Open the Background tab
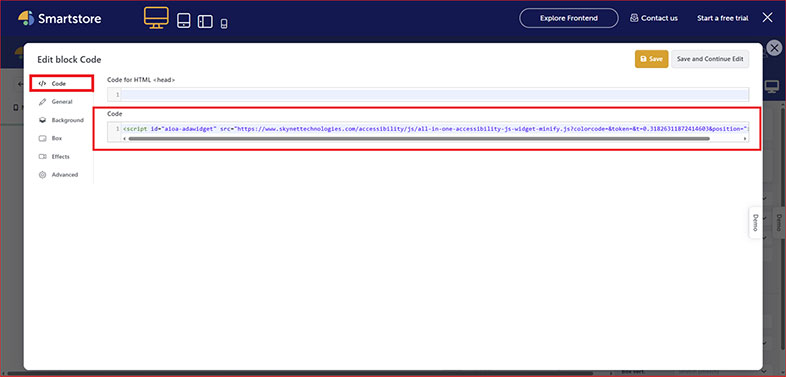 coord(62,120)
